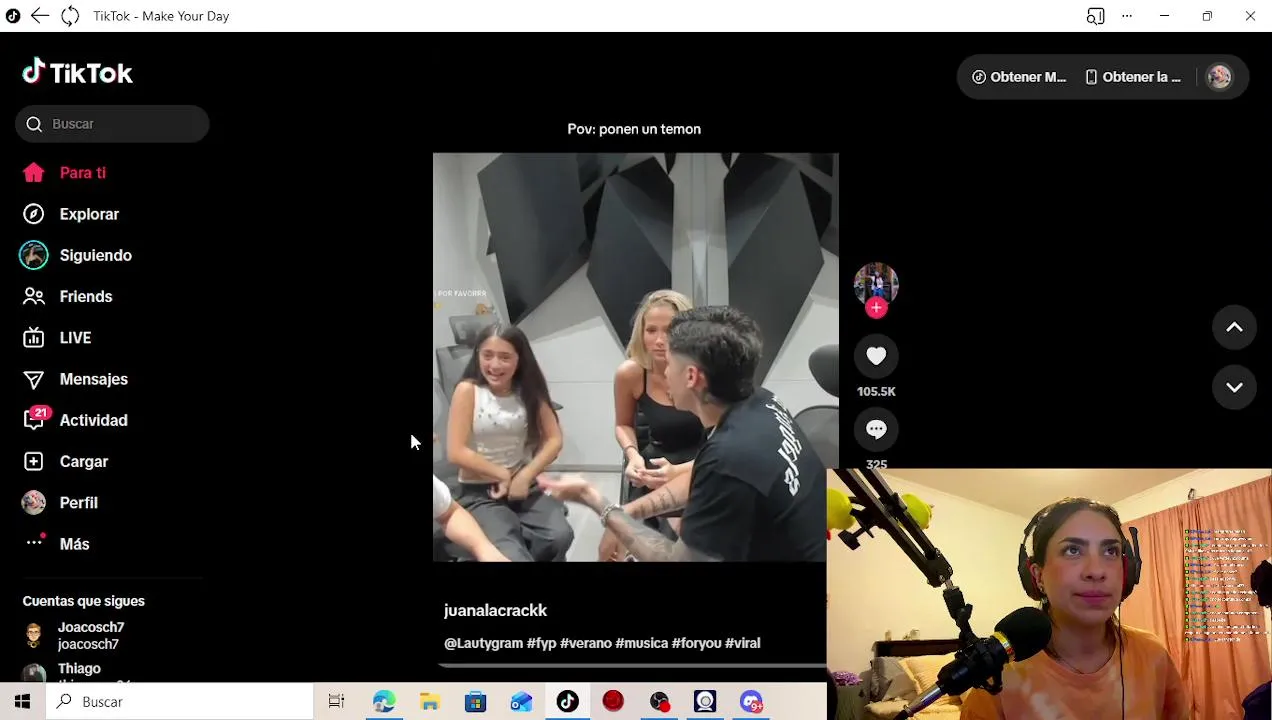1272x720 pixels.
Task: Click the Buscar search field in TikTok
Action: [x=112, y=124]
